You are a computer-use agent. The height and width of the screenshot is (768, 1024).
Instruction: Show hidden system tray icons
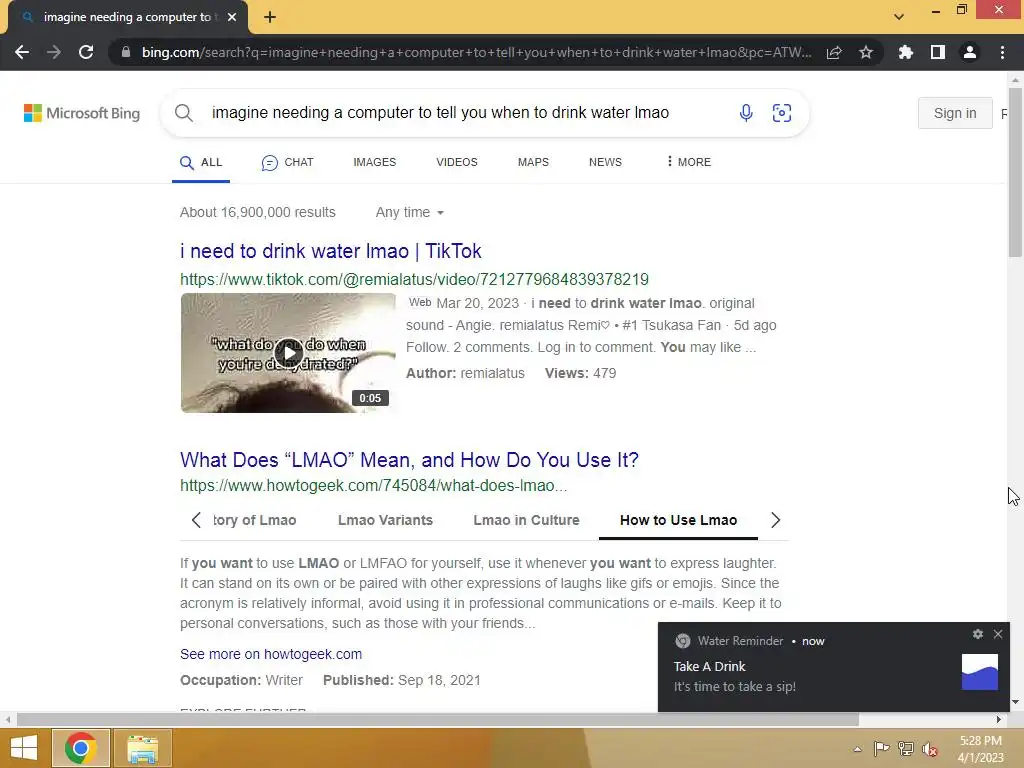pyautogui.click(x=857, y=749)
